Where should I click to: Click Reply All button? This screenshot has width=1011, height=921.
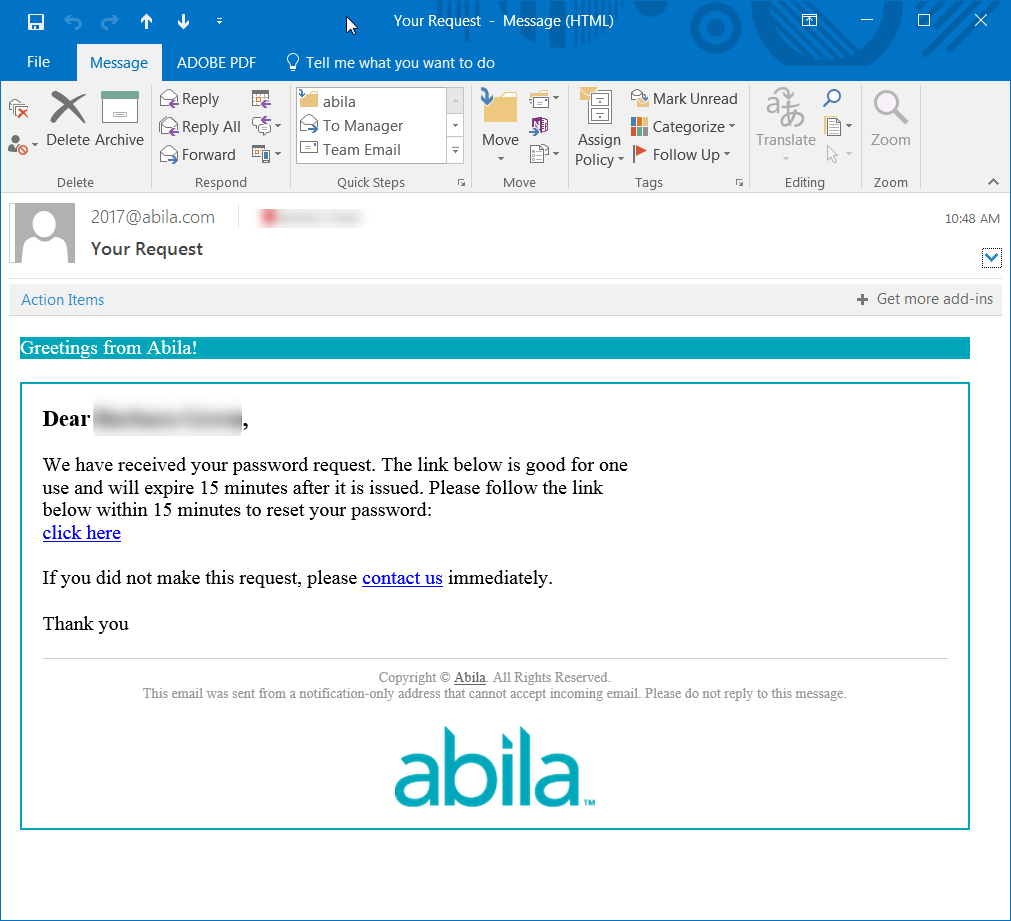pos(200,126)
